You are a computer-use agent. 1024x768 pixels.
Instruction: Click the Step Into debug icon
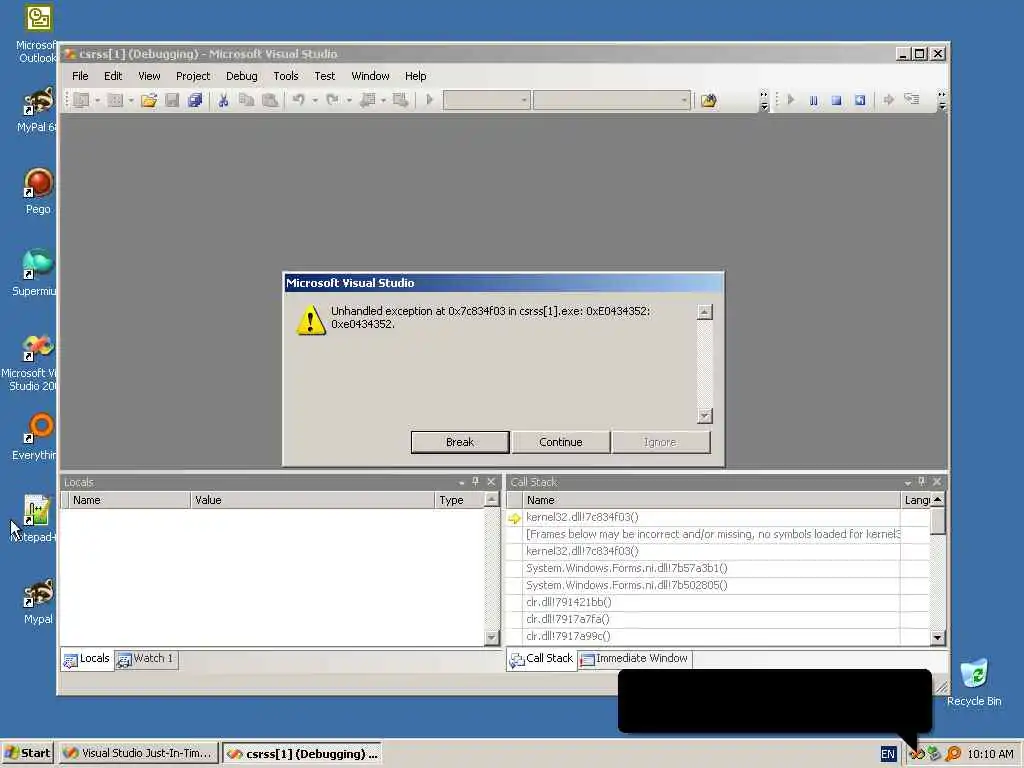coord(912,100)
